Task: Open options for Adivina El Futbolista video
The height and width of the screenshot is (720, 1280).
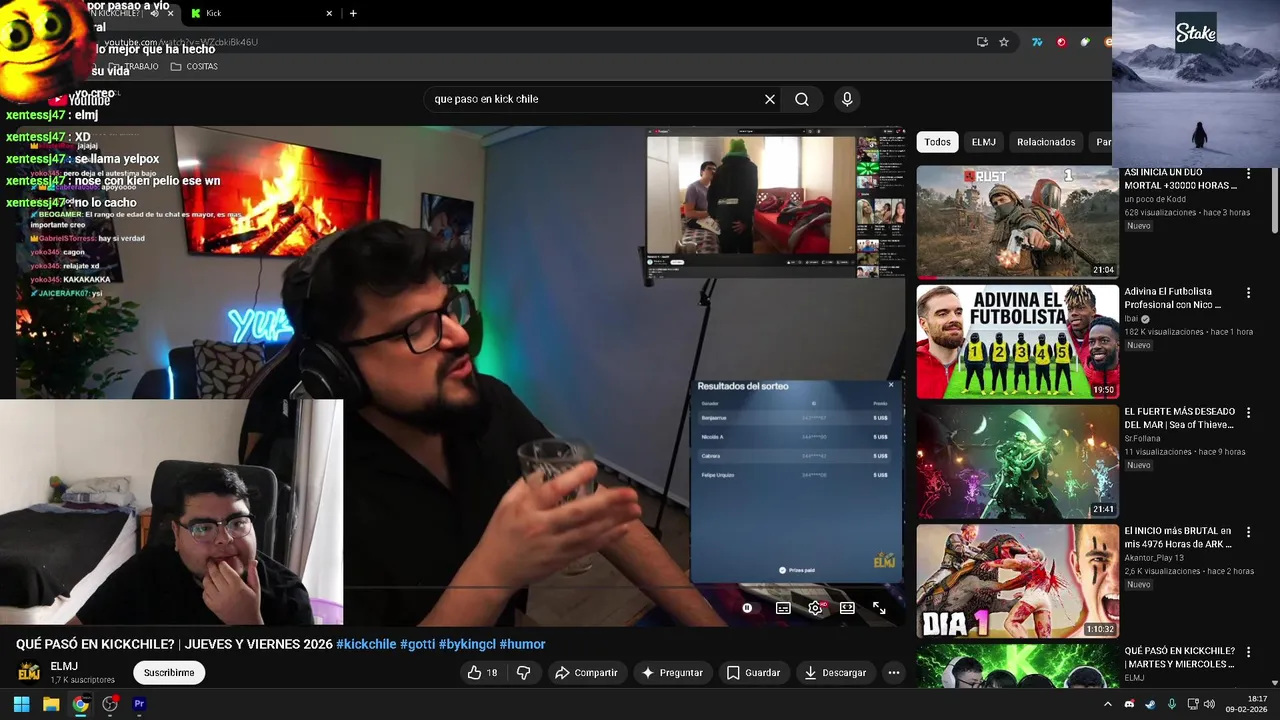Action: [1248, 293]
